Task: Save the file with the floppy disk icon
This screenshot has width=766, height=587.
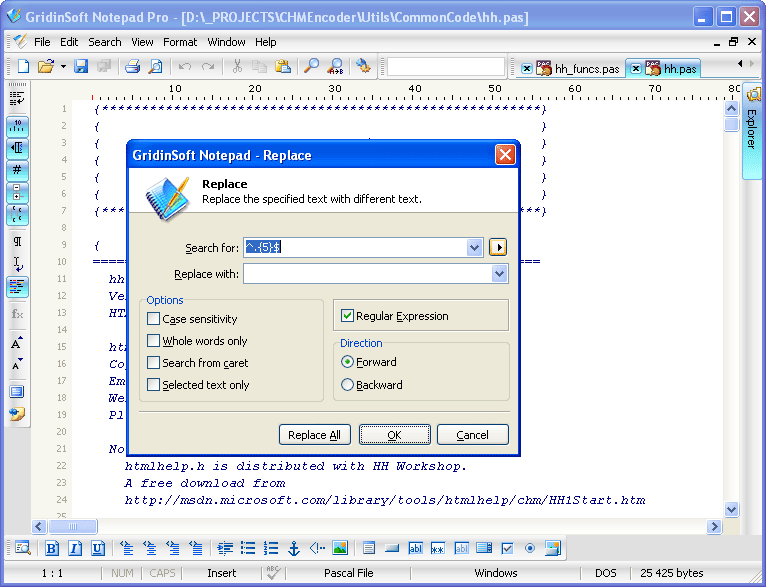Action: 81,66
